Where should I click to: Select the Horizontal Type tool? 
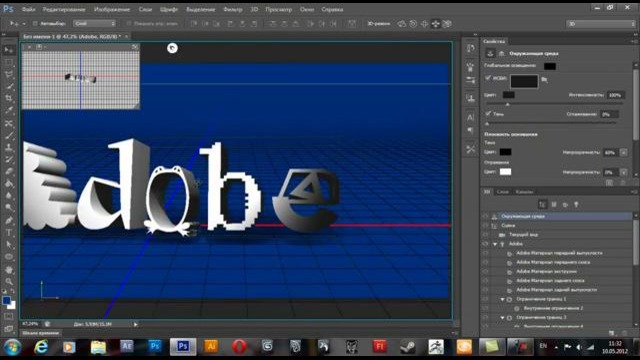click(x=9, y=233)
